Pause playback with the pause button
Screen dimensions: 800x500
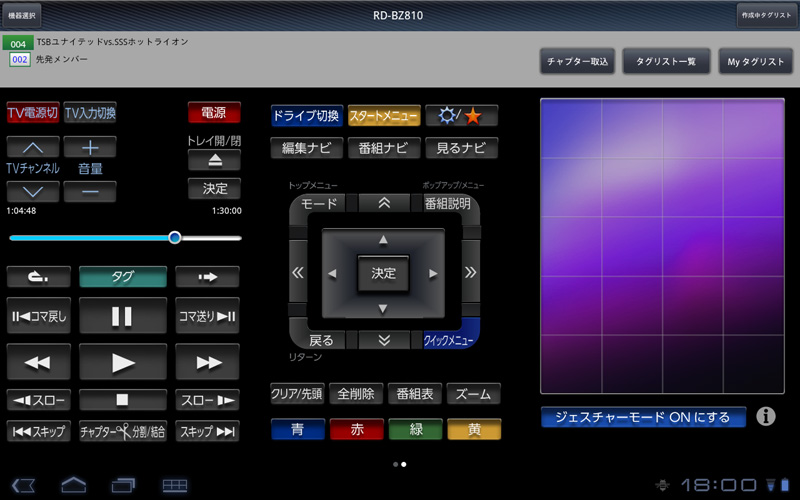click(122, 317)
